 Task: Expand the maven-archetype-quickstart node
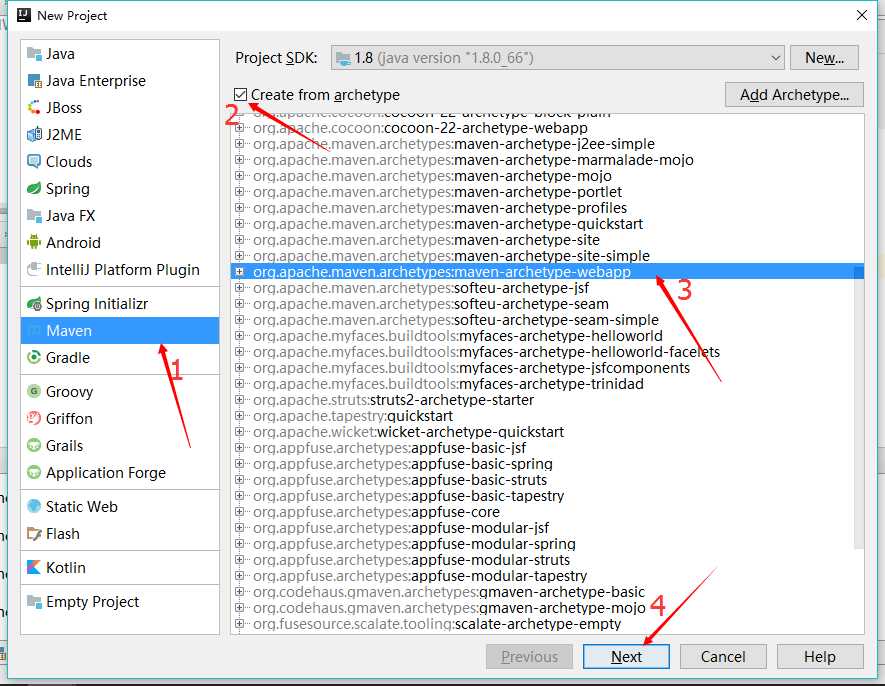pos(239,224)
